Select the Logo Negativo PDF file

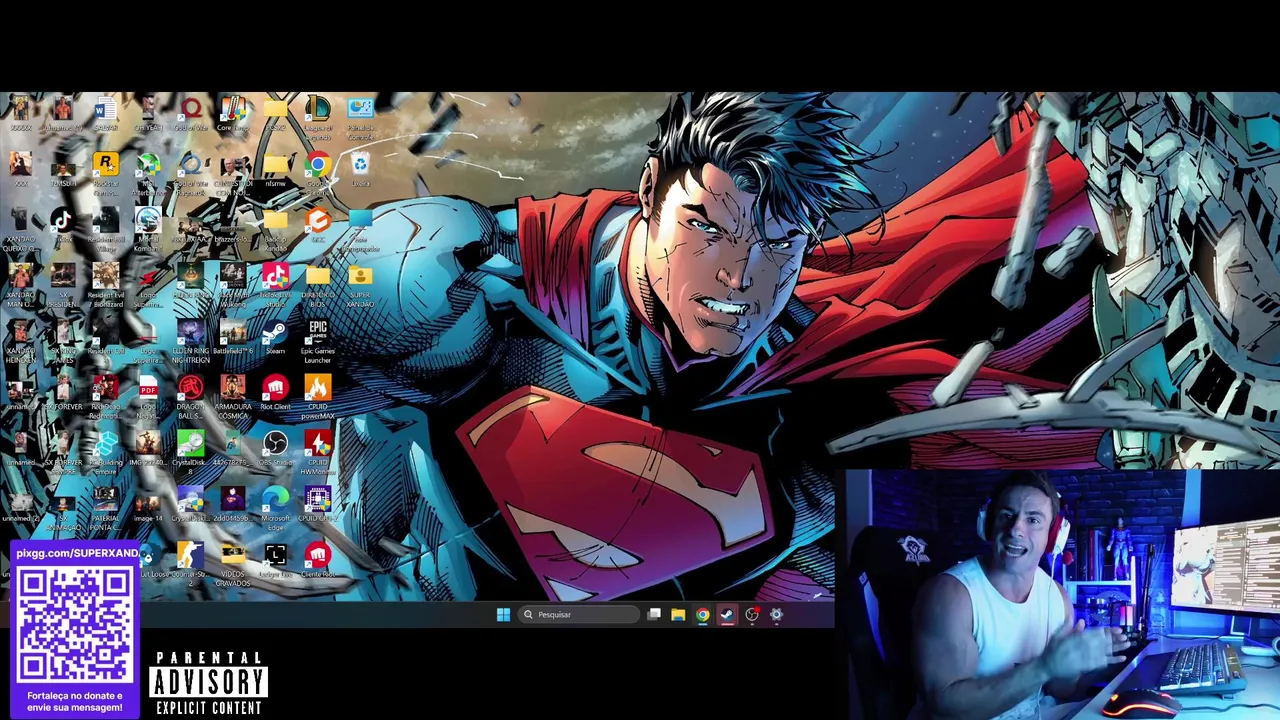coord(148,398)
